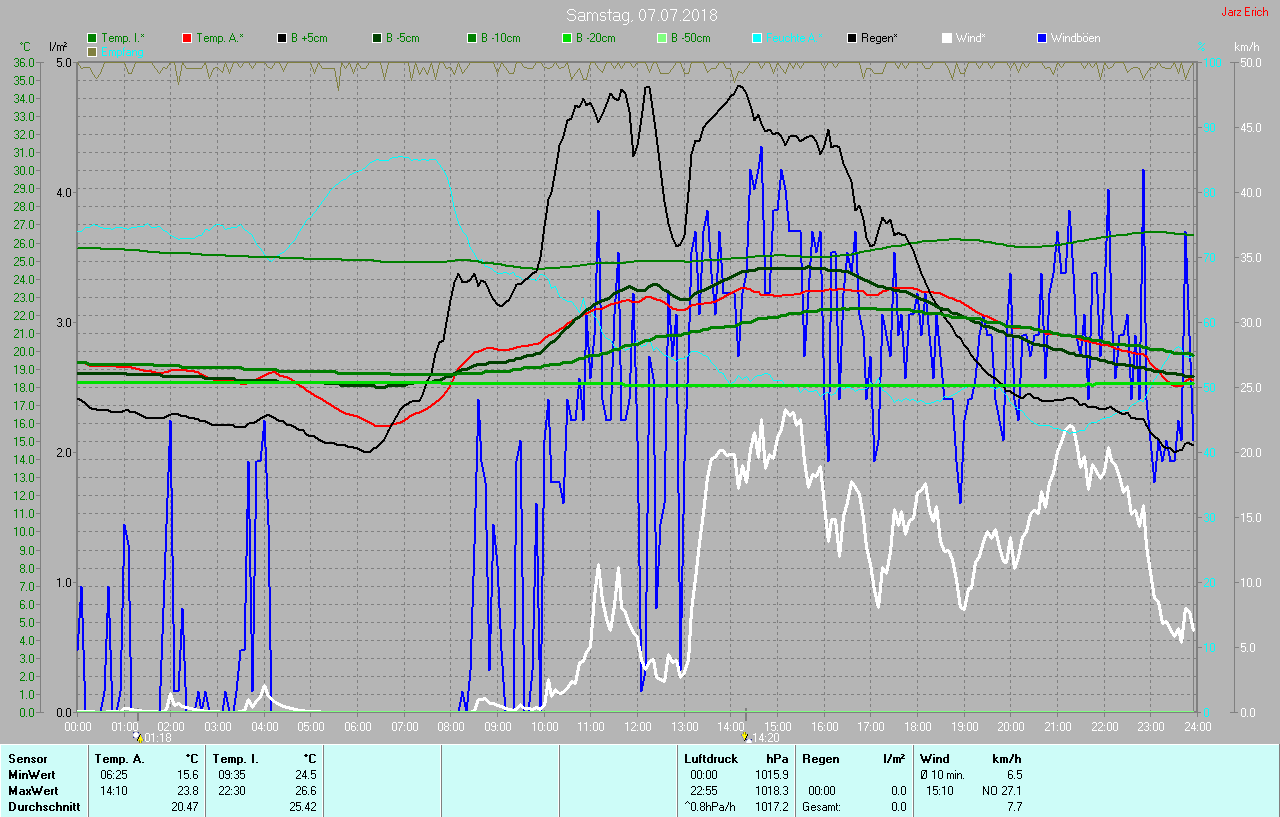
Task: Click the Regen header in statistics table
Action: point(820,759)
